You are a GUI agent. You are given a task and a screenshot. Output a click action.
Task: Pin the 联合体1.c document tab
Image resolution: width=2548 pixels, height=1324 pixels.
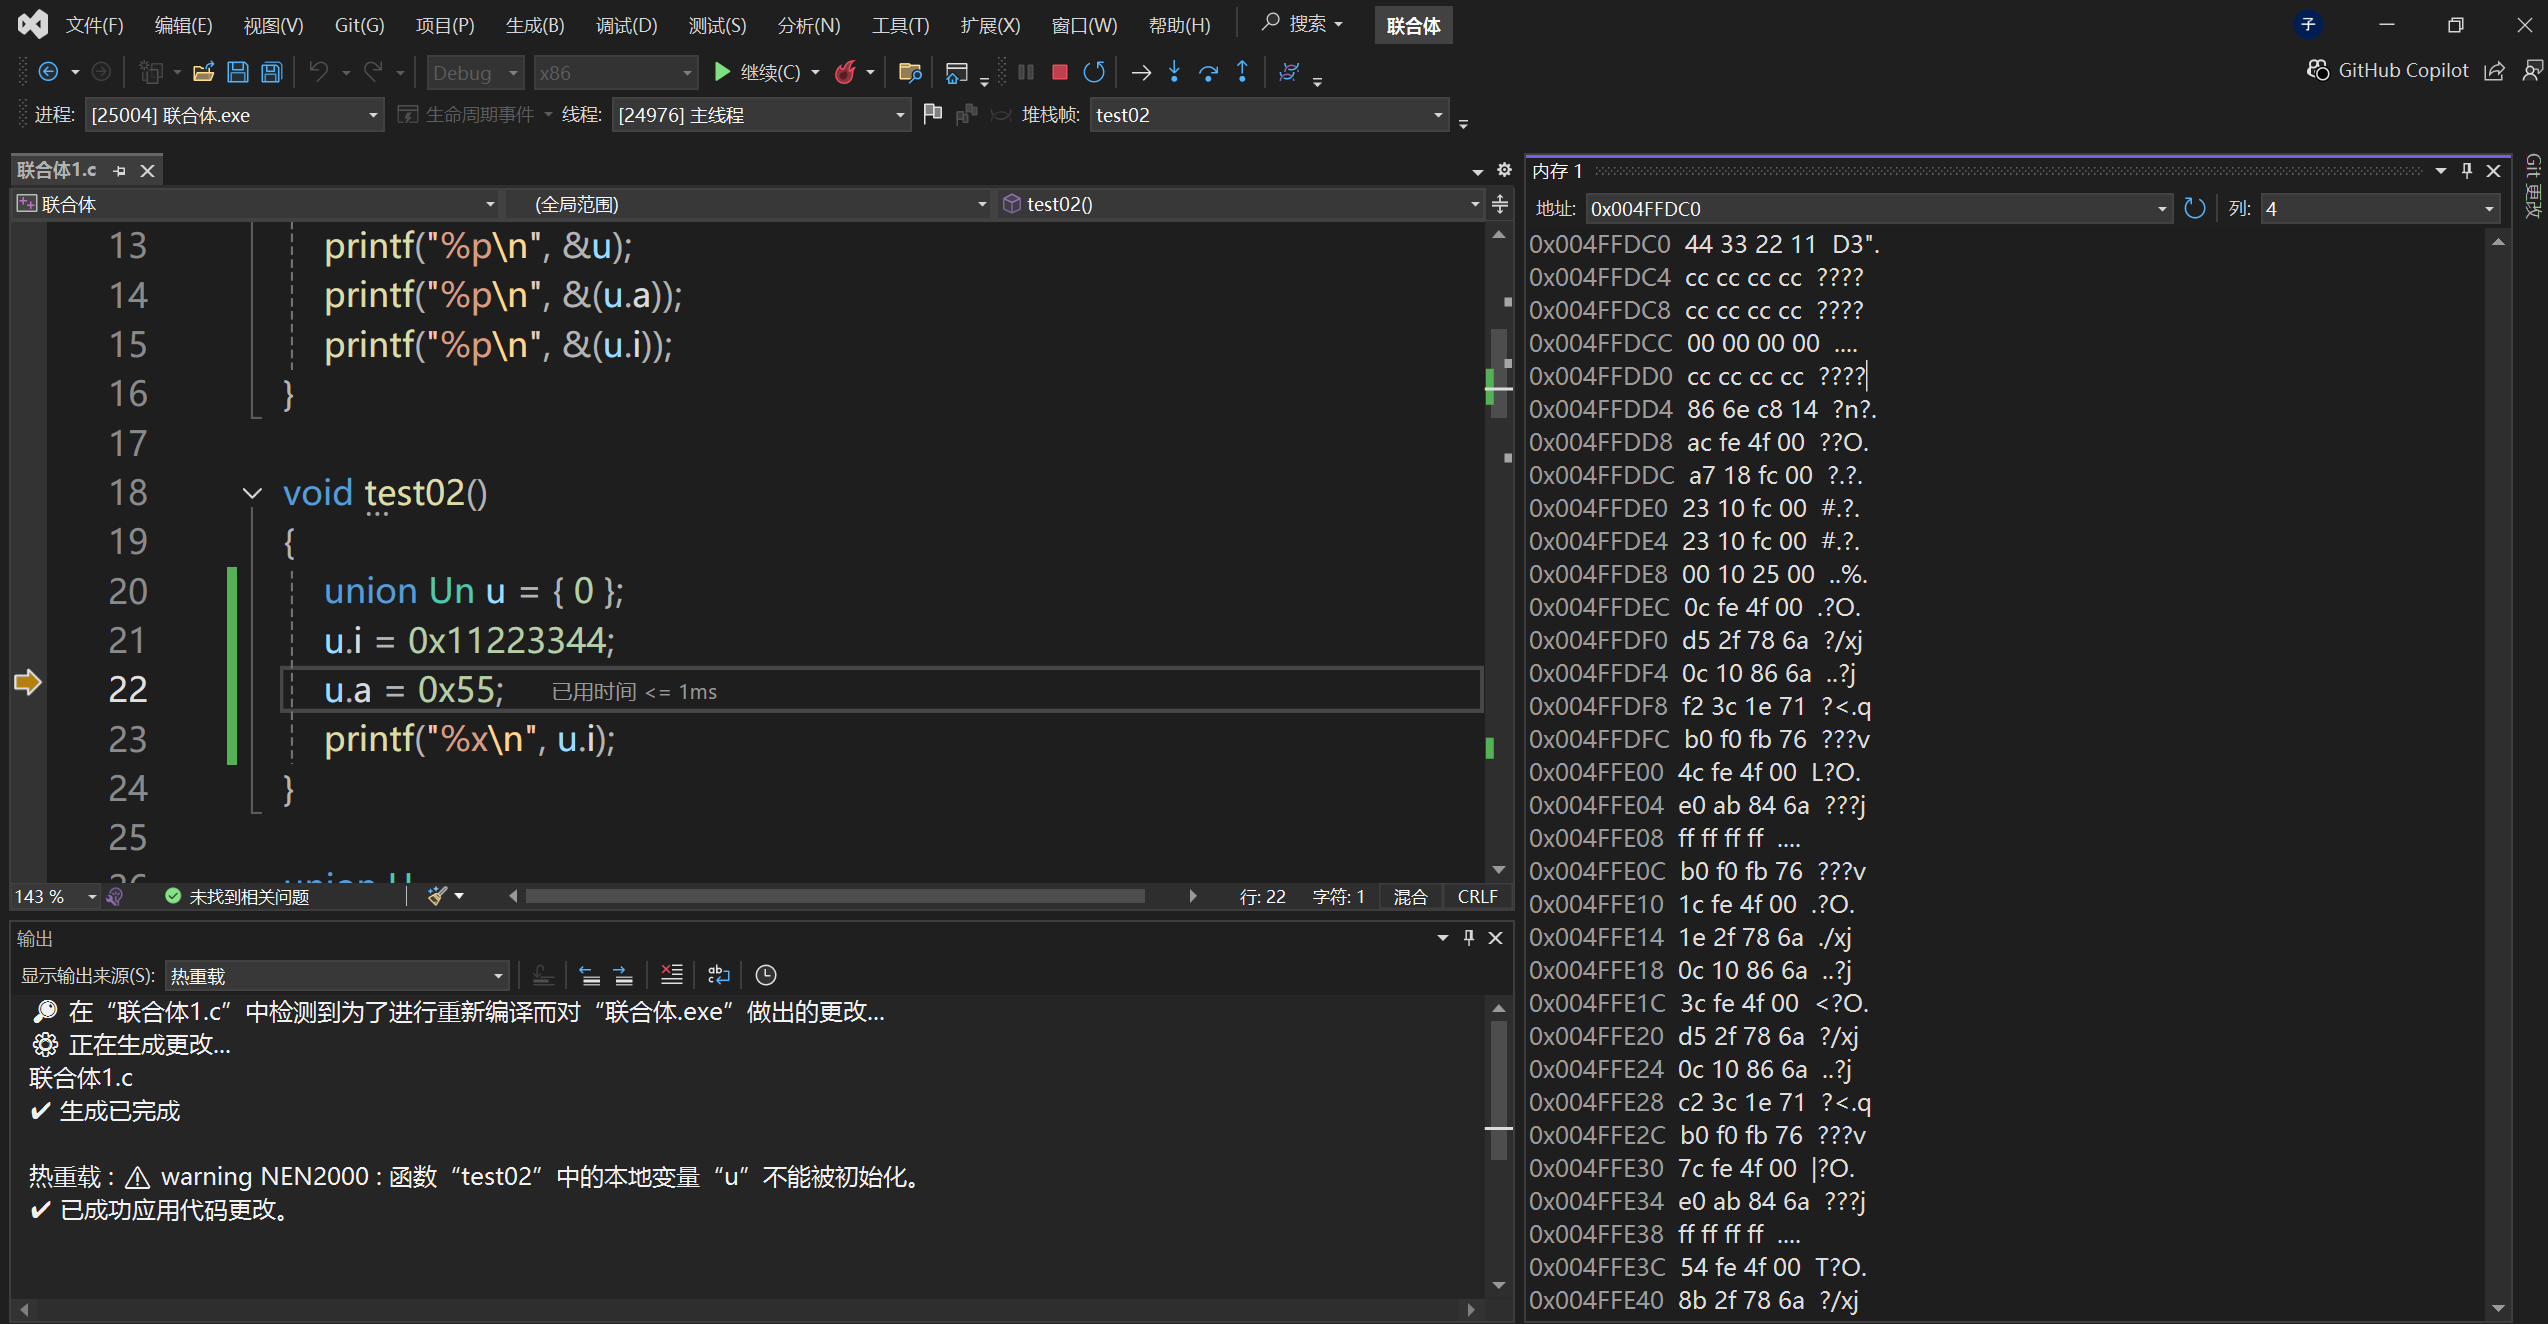120,171
